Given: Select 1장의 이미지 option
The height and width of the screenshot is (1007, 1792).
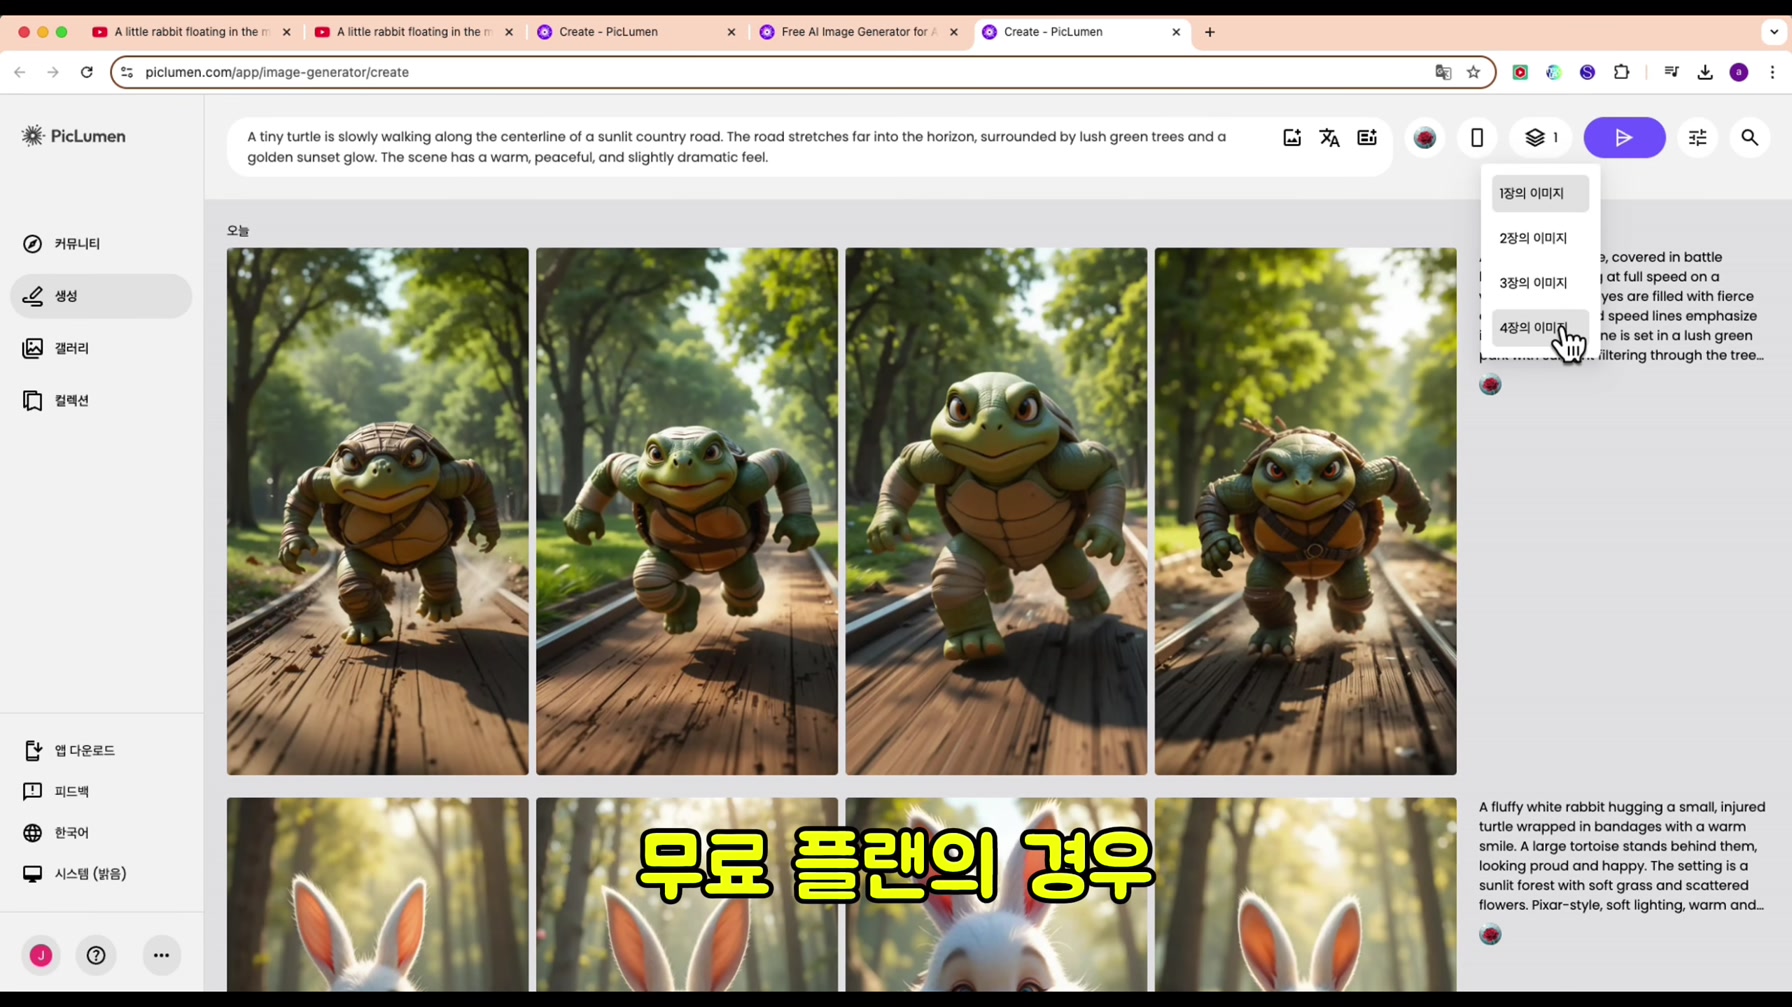Looking at the screenshot, I should 1540,193.
